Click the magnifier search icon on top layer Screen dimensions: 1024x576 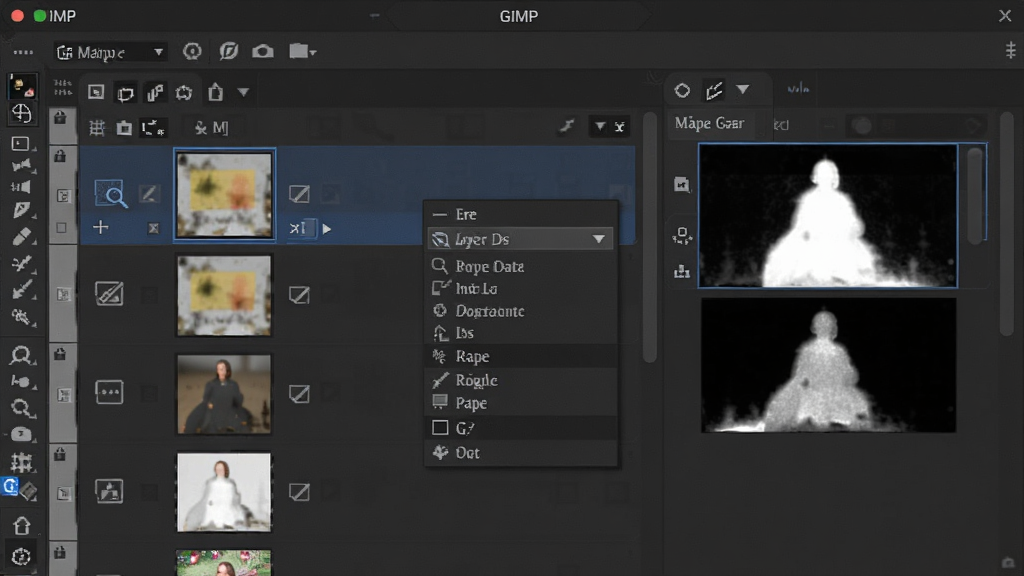click(x=110, y=194)
